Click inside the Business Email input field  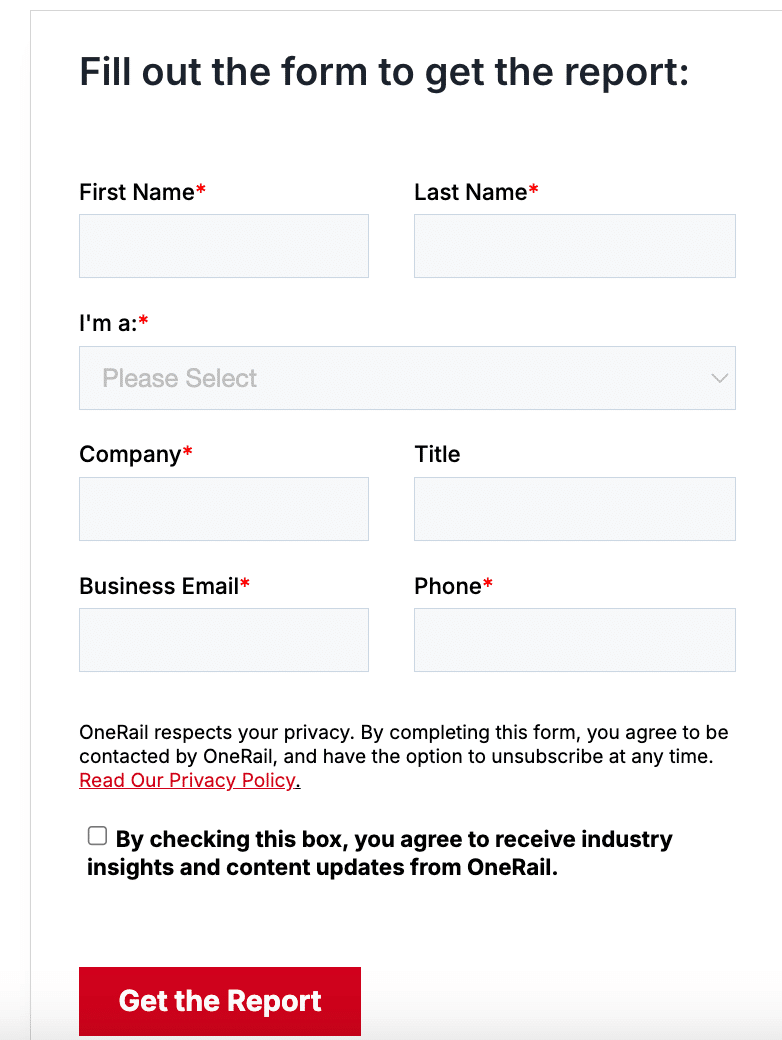[223, 640]
